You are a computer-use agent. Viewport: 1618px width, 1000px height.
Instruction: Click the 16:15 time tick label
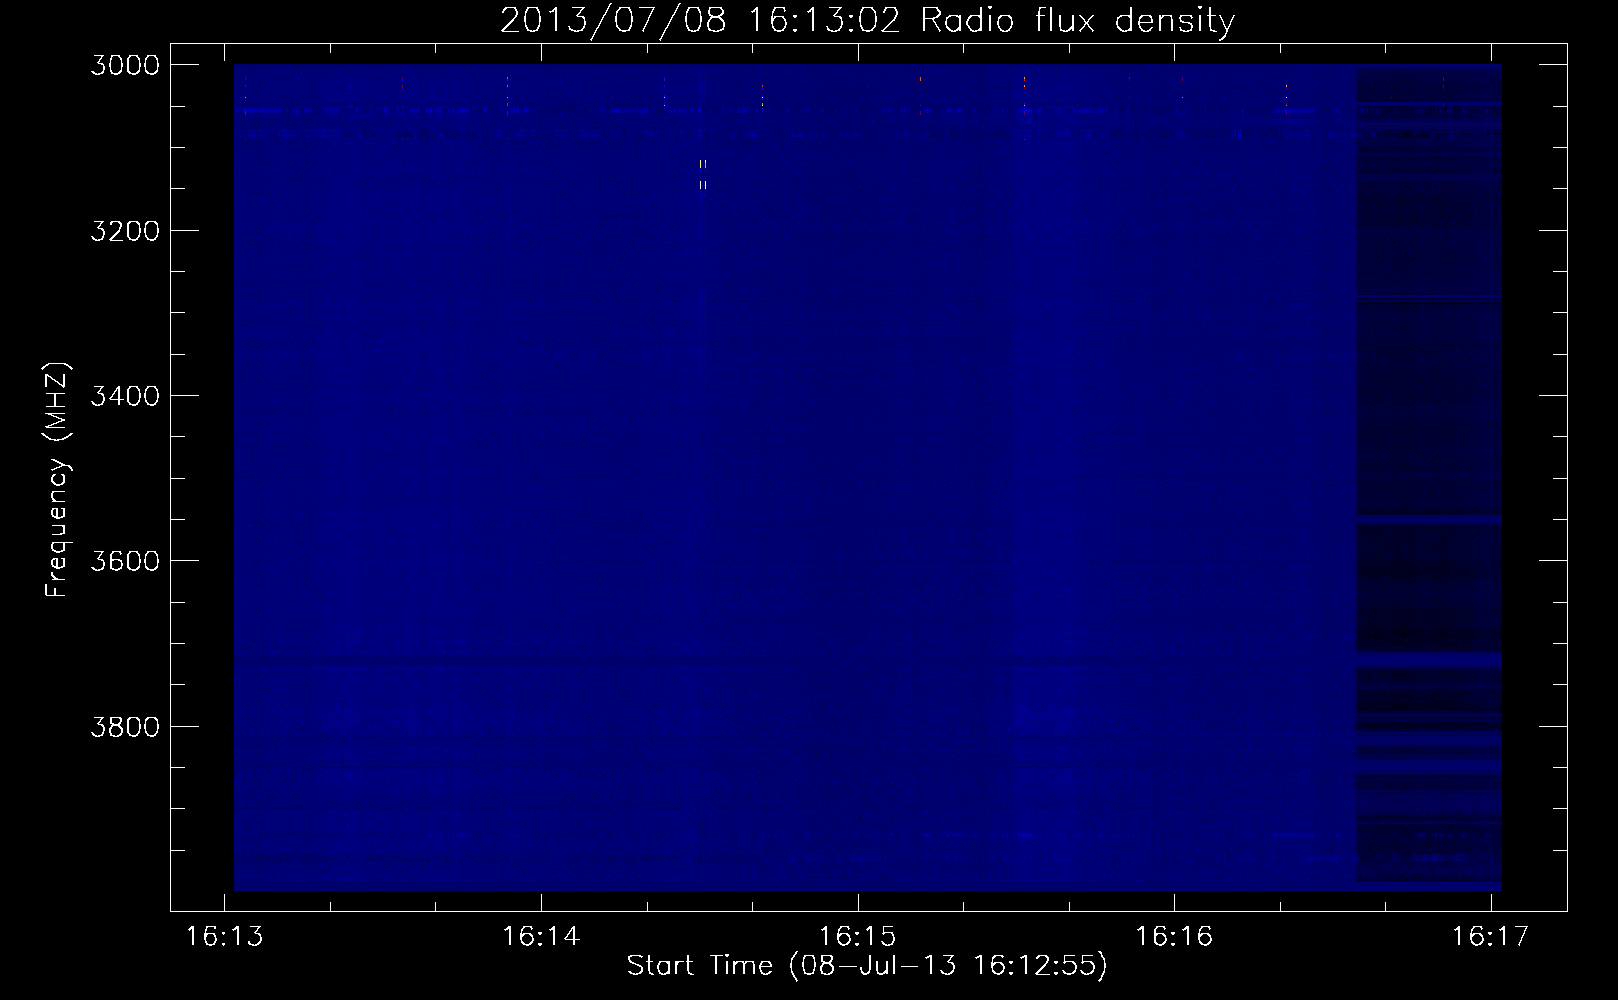tap(857, 936)
